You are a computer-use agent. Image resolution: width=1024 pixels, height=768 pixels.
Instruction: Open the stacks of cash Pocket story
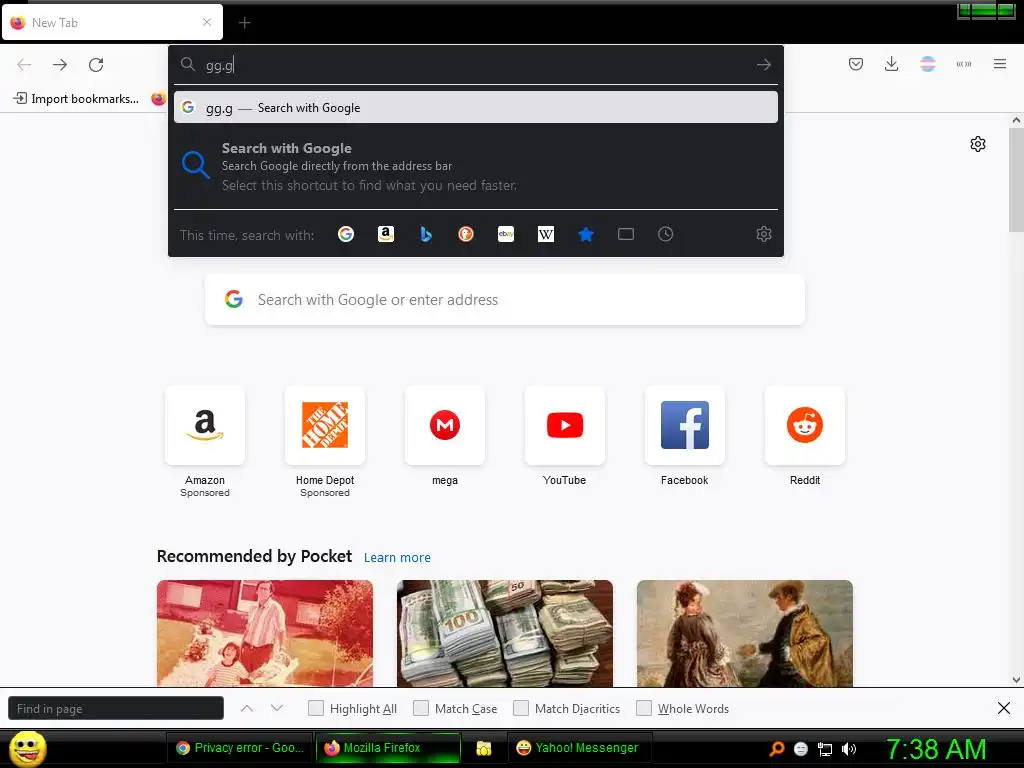tap(505, 633)
